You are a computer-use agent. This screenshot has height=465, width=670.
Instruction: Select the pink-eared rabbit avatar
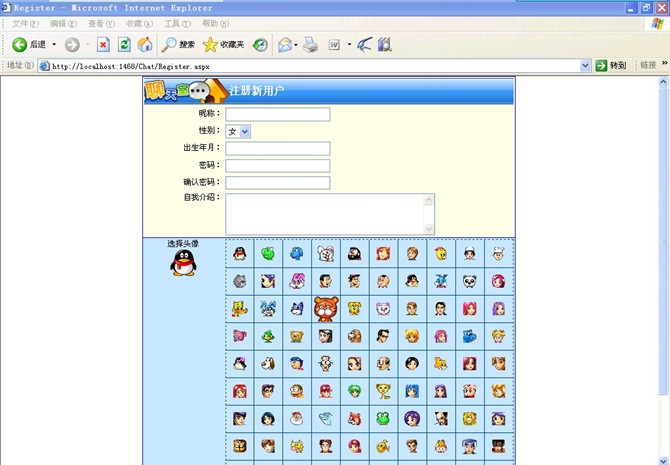(x=297, y=281)
